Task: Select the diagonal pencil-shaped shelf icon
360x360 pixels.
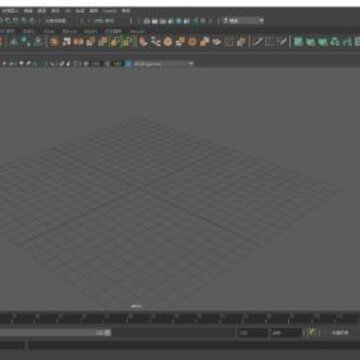Action: [258, 42]
